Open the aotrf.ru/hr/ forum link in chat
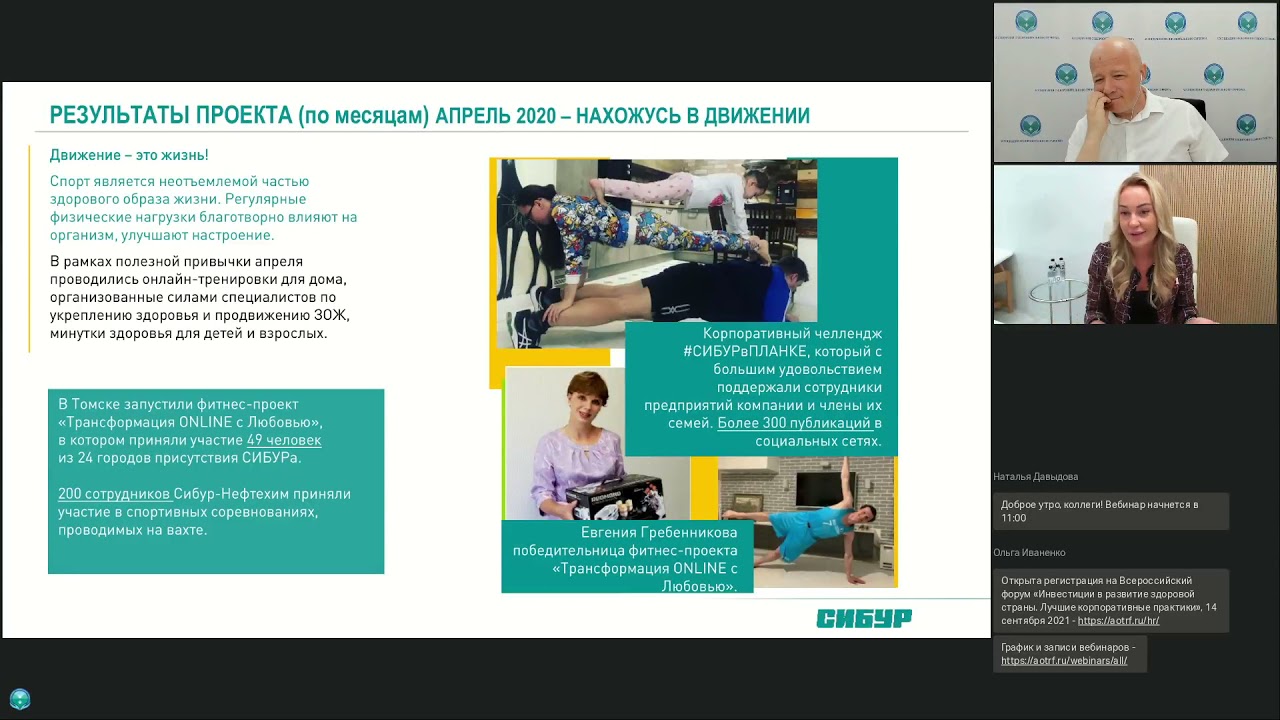 (x=1118, y=621)
